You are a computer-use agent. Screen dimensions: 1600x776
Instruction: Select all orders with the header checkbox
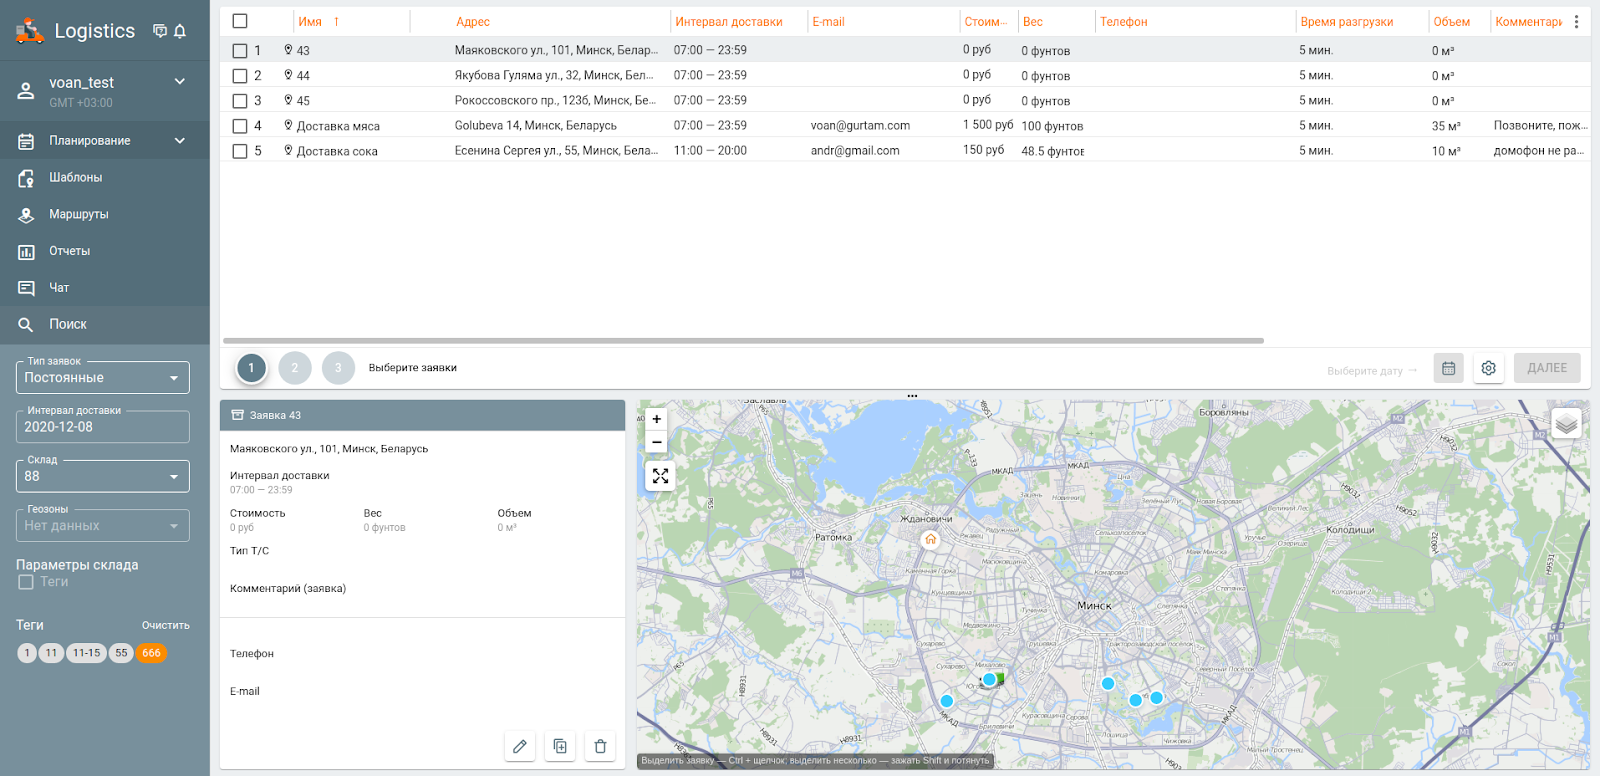(240, 21)
